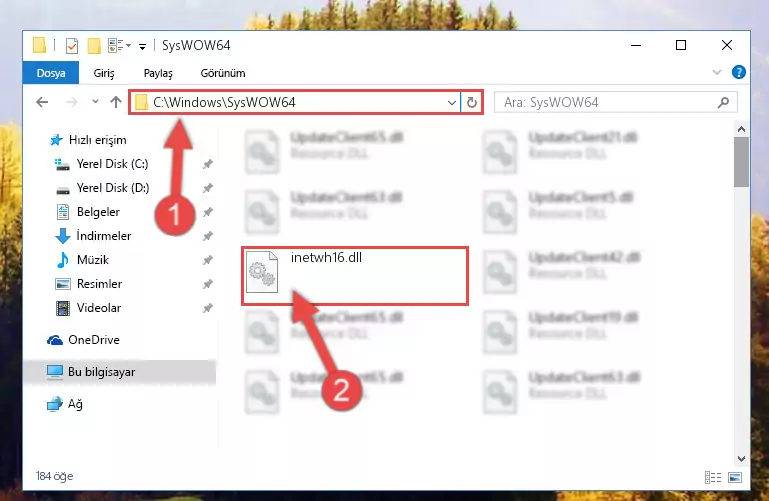
Task: Close the SysWOW64 window
Action: pyautogui.click(x=727, y=46)
